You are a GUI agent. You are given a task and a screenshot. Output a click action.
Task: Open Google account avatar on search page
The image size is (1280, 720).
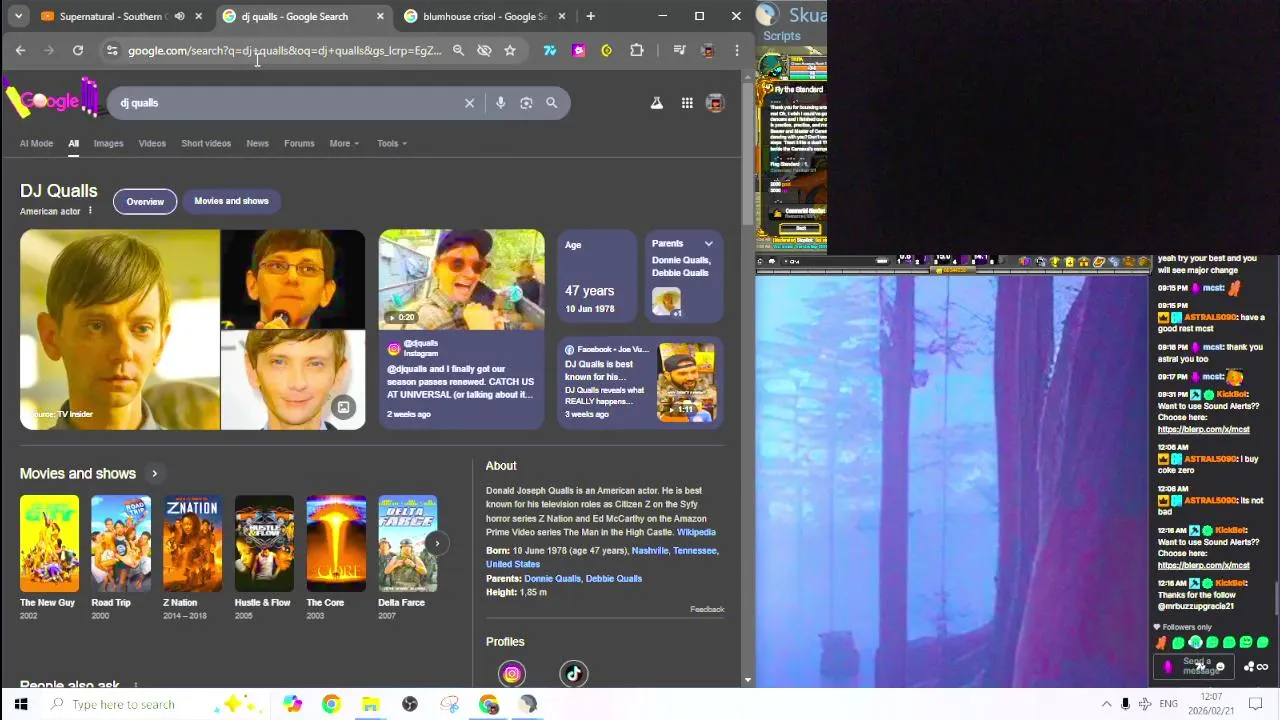pos(715,103)
